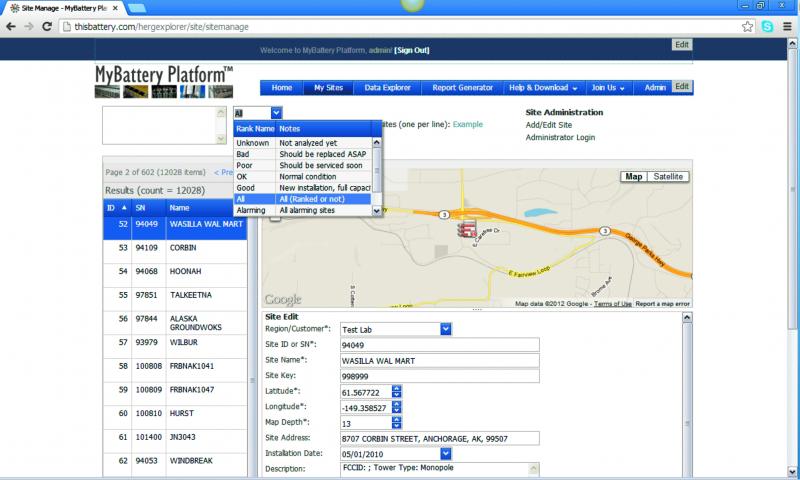Image resolution: width=800 pixels, height=480 pixels.
Task: Sort results by SN column header
Action: 148,208
